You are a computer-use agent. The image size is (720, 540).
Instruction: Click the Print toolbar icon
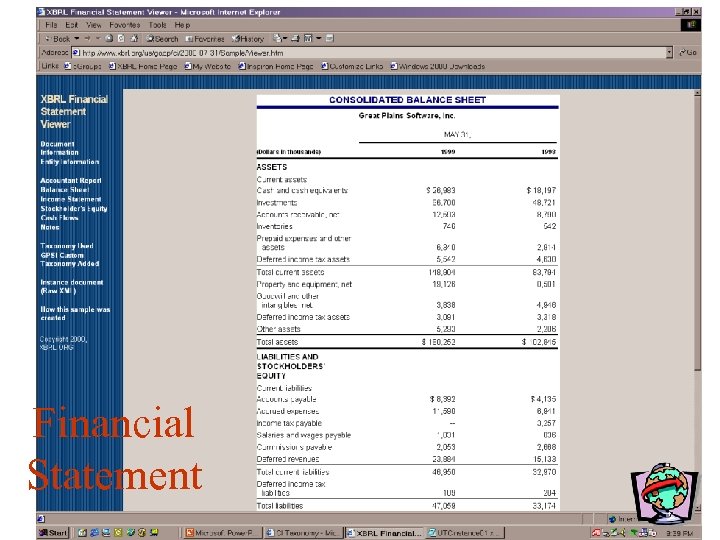(x=295, y=39)
